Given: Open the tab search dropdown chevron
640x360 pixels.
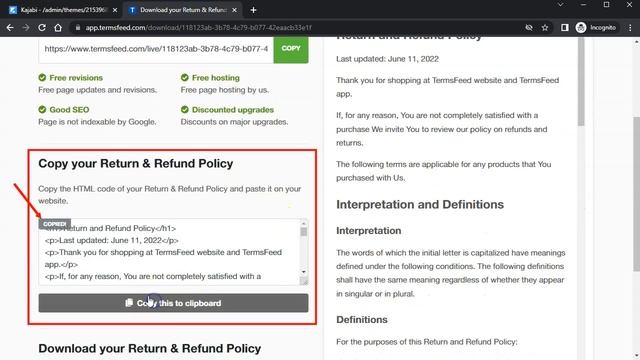Looking at the screenshot, I should [560, 4].
